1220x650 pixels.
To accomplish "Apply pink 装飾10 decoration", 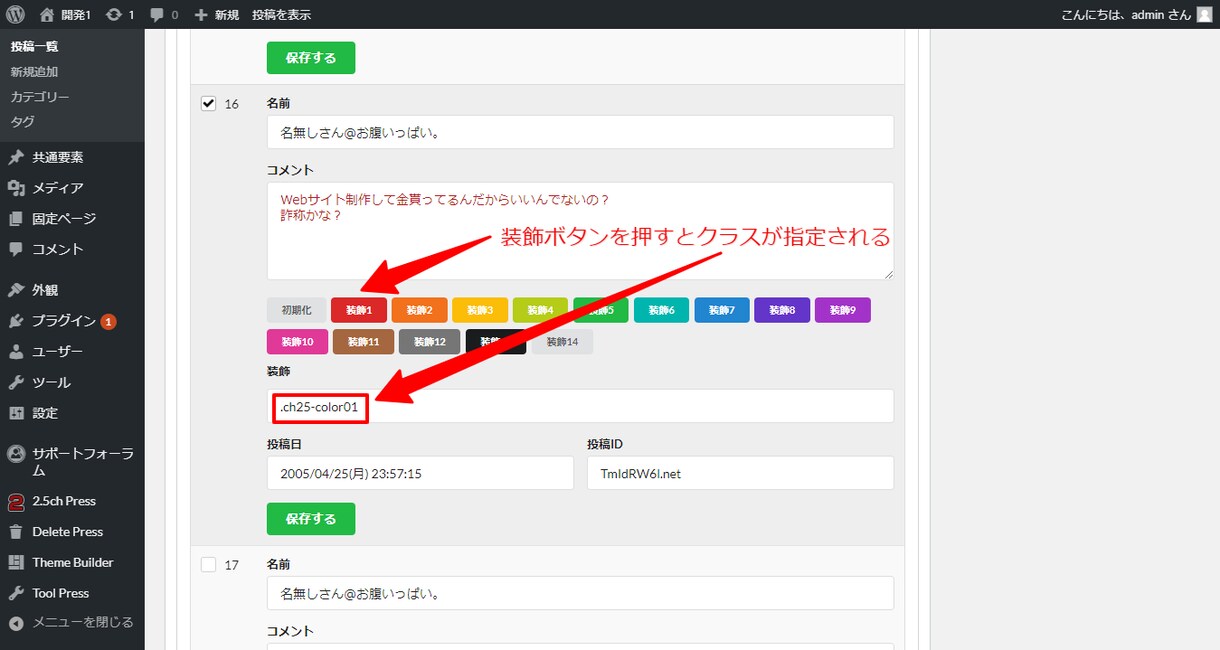I will 297,341.
